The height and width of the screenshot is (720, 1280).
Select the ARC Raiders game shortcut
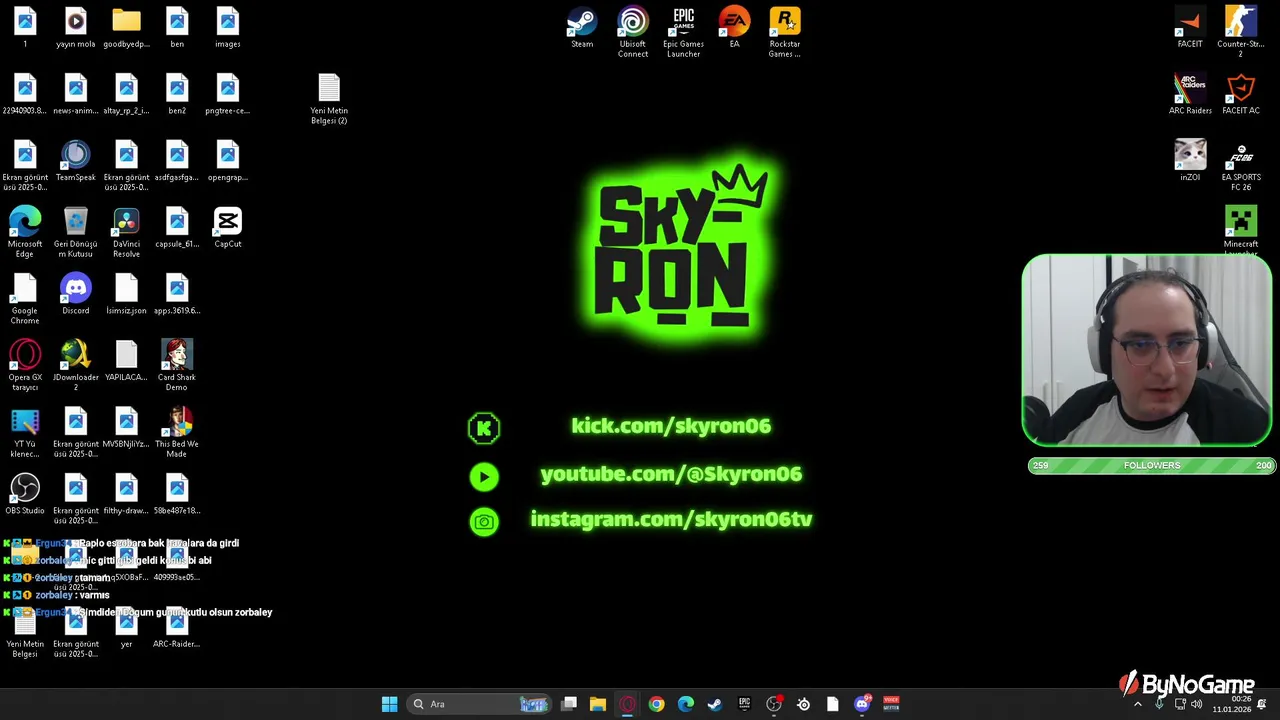click(x=1190, y=95)
